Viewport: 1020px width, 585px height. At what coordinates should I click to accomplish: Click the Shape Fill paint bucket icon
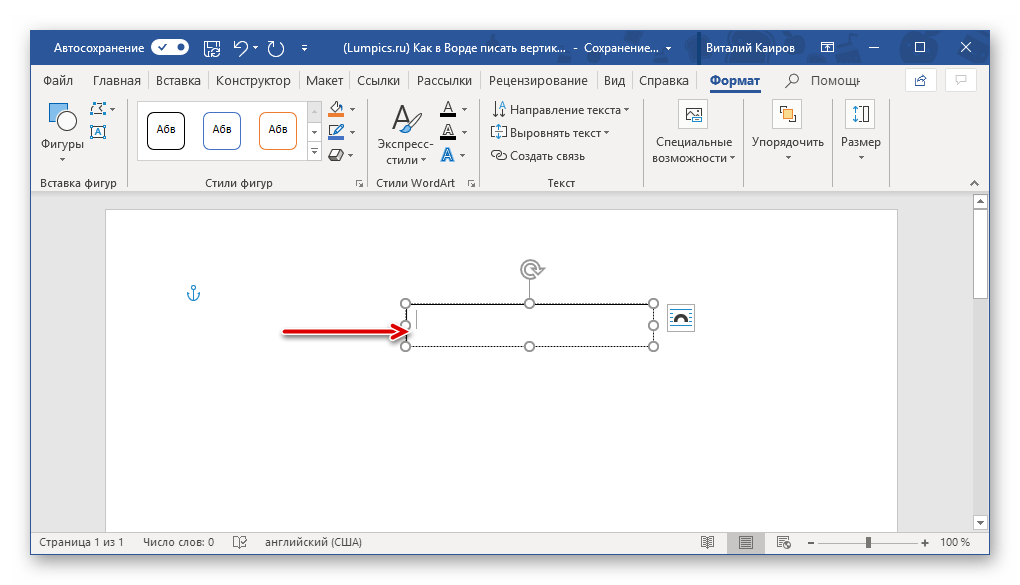[336, 109]
